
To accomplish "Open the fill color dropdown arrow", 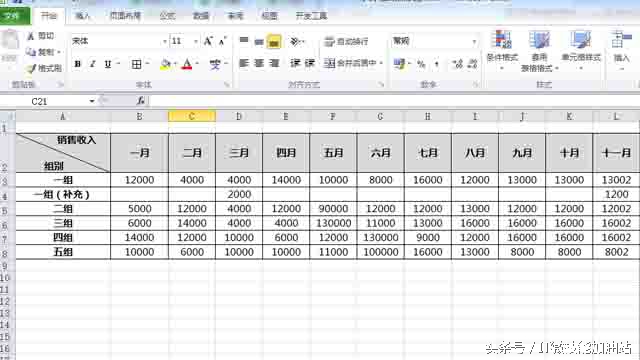I will tap(175, 64).
